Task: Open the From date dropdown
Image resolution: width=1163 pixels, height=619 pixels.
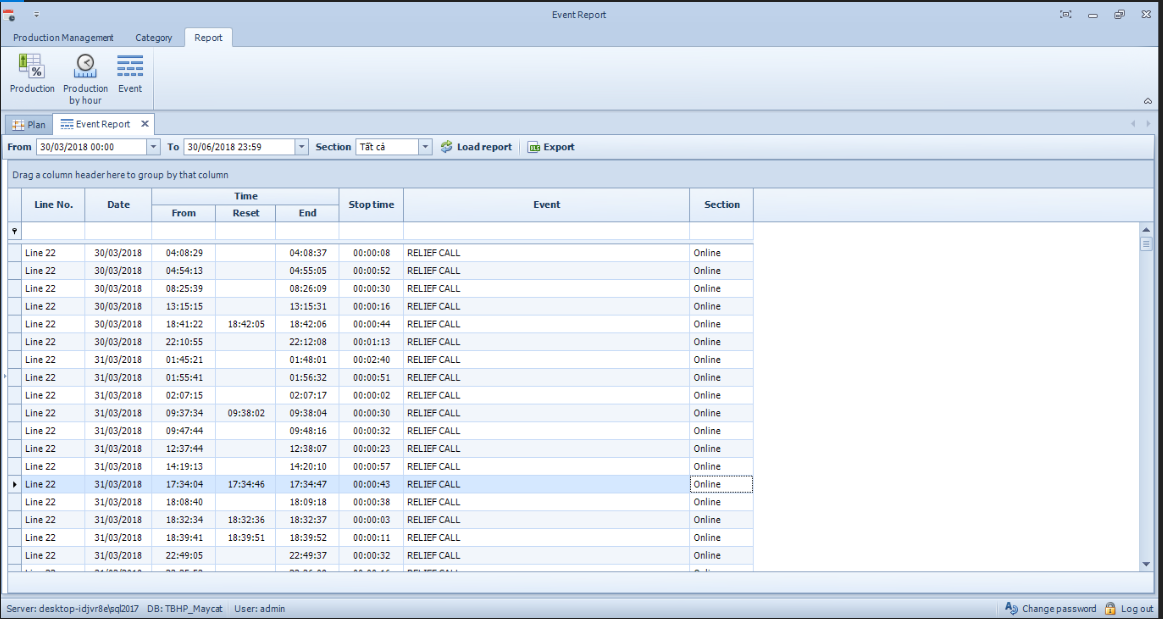Action: pos(153,147)
